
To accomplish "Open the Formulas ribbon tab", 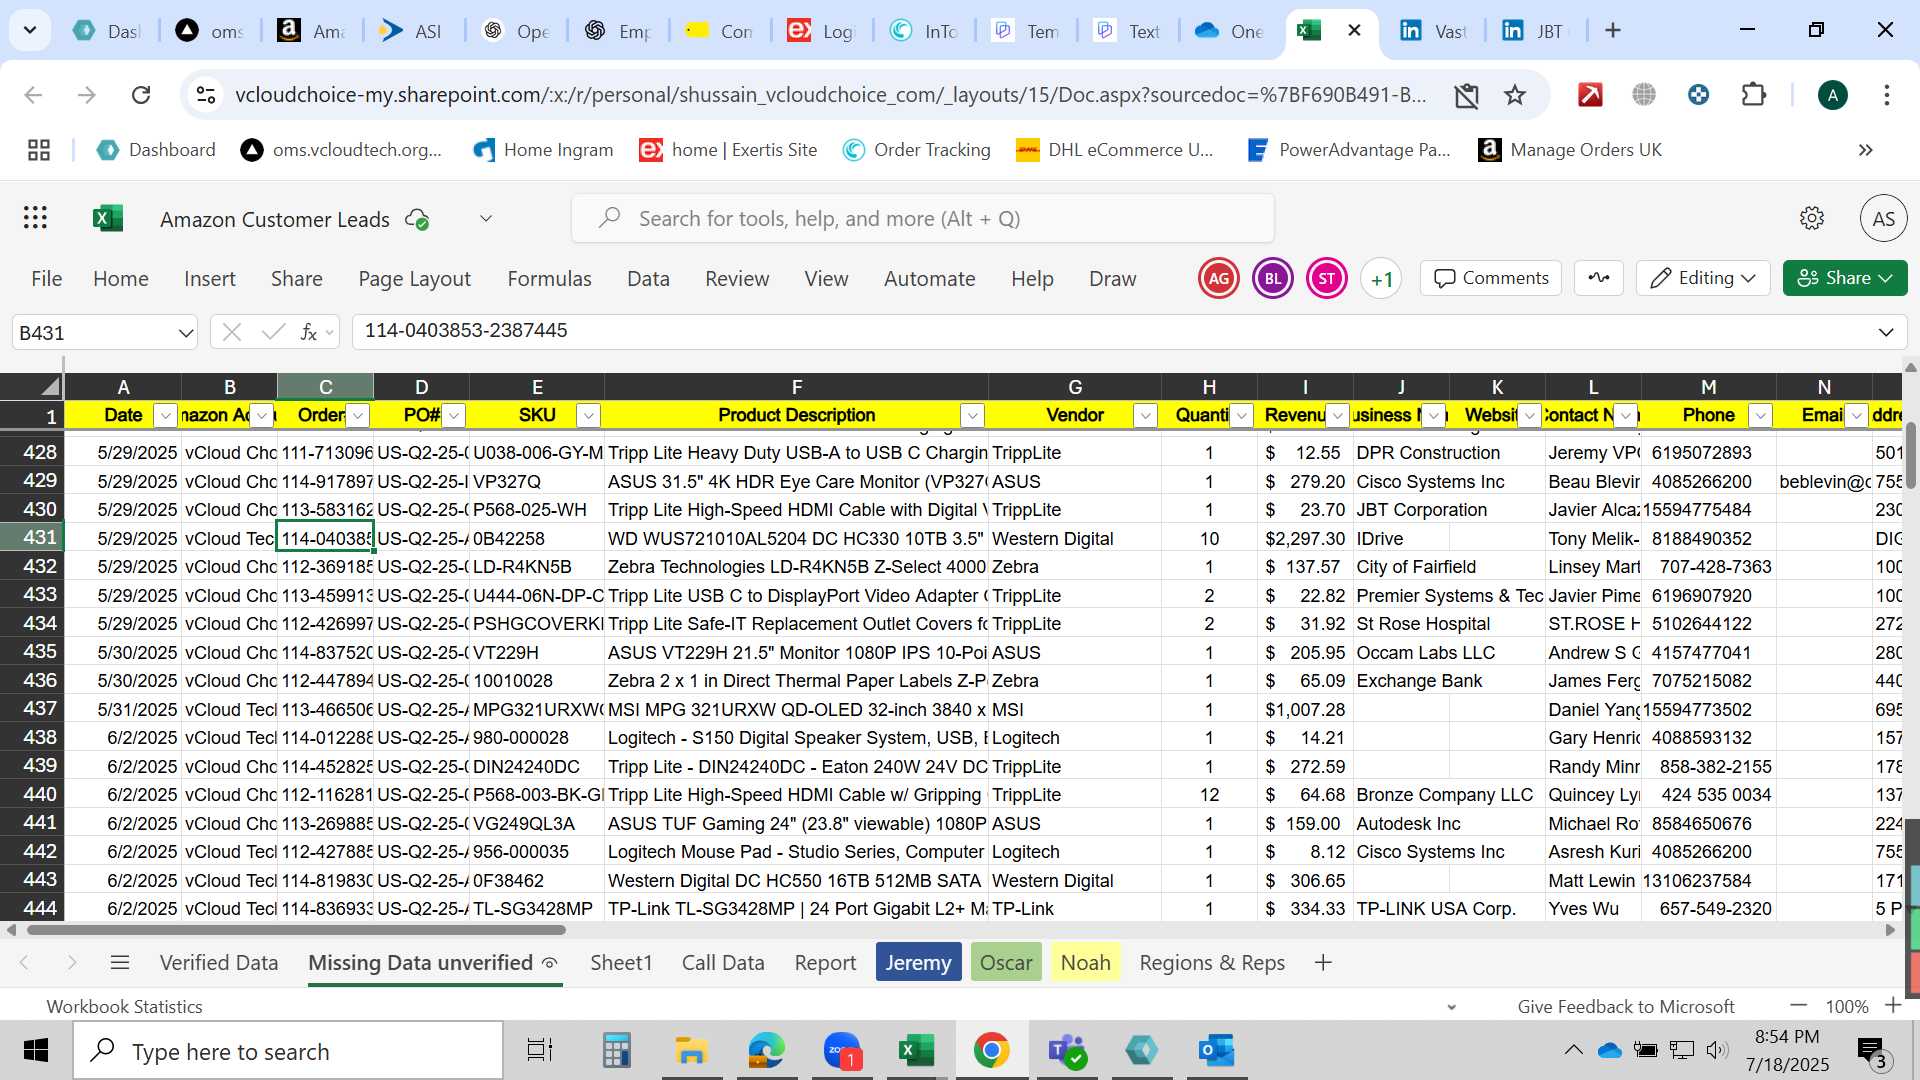I will (549, 279).
